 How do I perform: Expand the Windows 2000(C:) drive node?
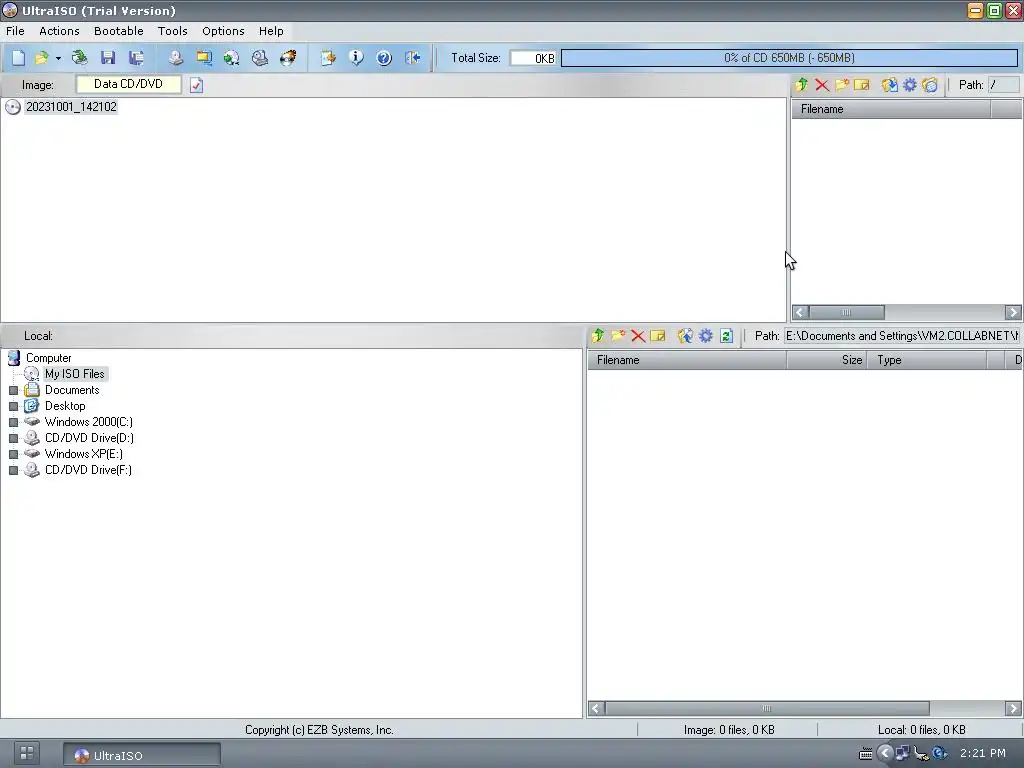pyautogui.click(x=13, y=423)
